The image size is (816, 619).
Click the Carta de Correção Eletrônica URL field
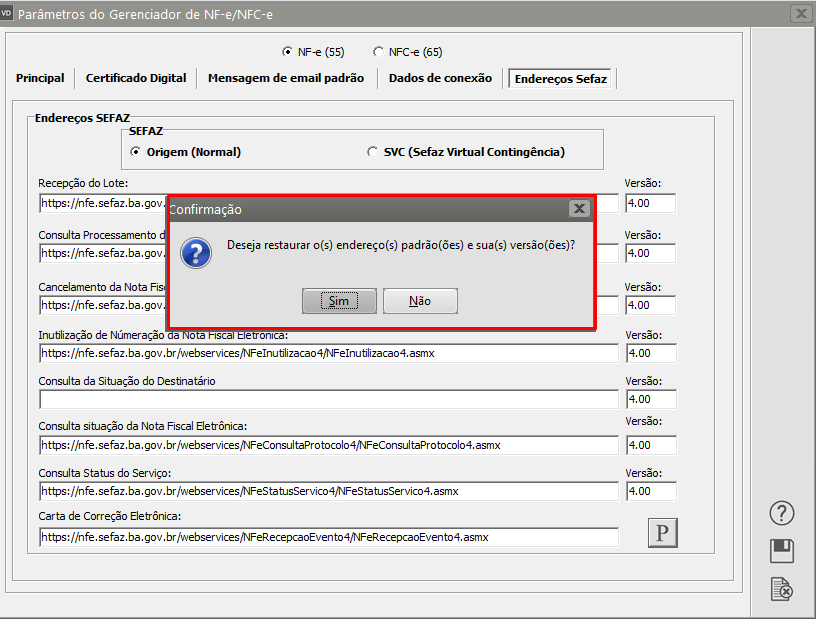(x=329, y=537)
